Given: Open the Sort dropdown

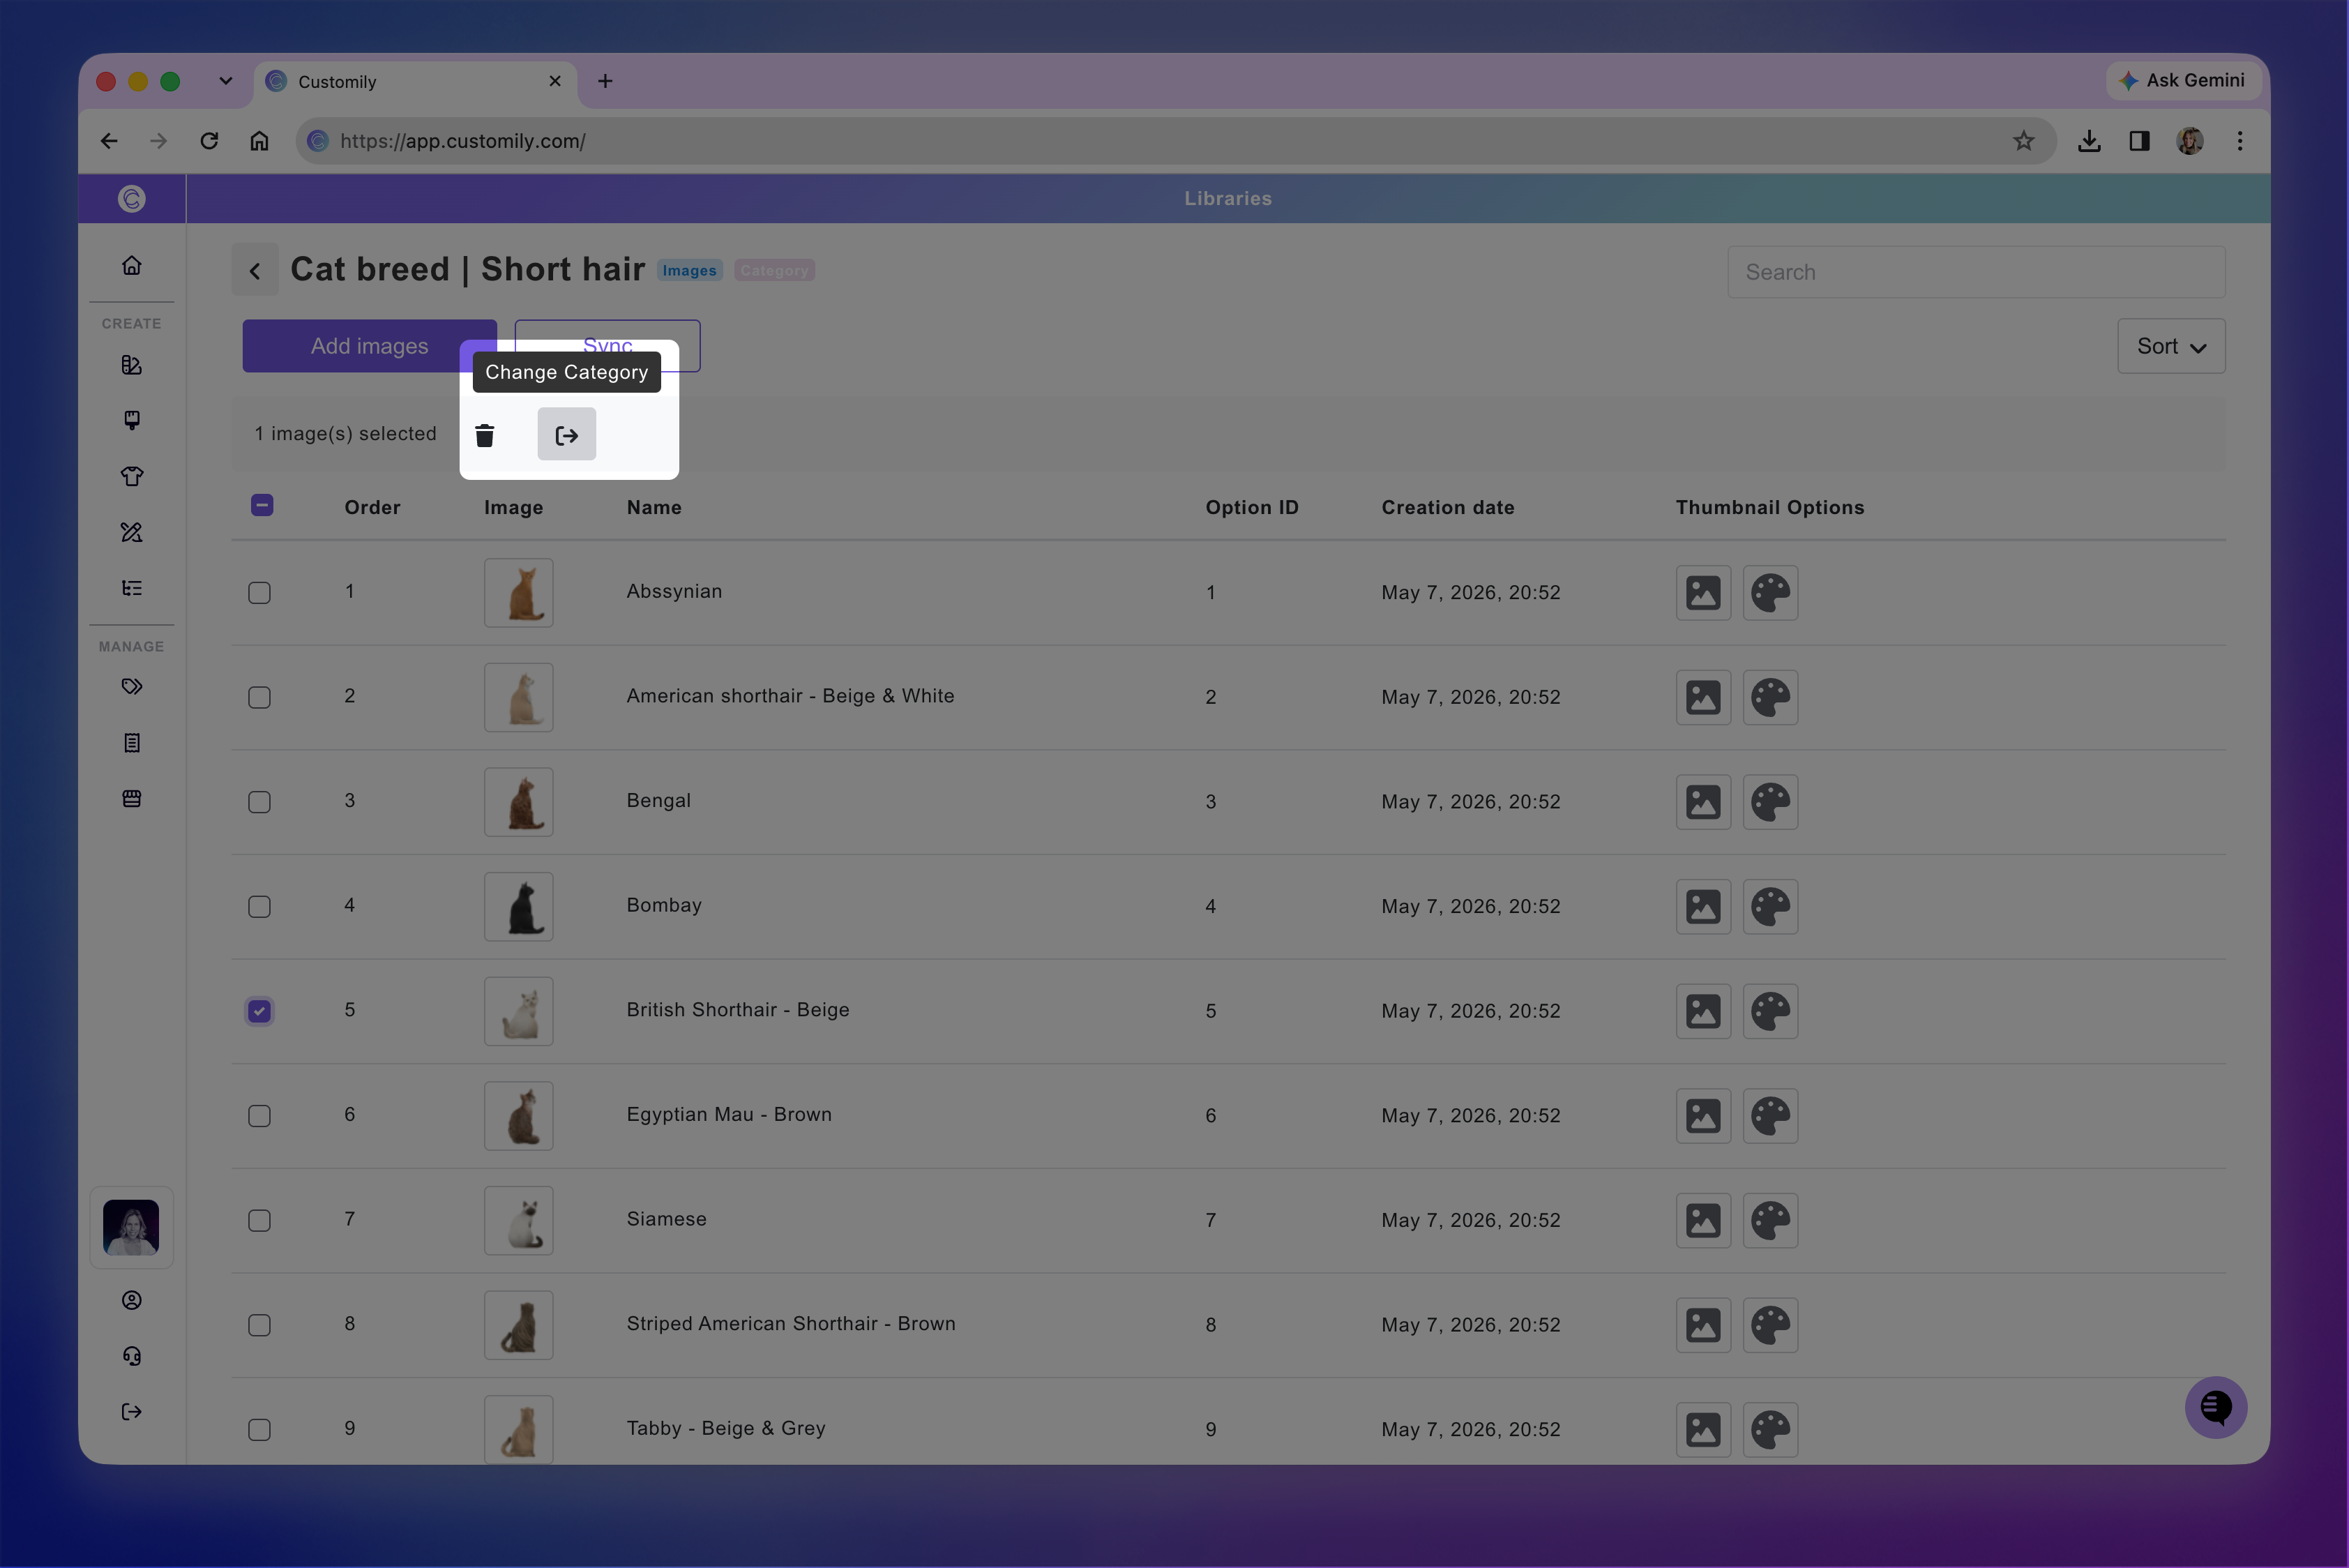Looking at the screenshot, I should 2170,346.
